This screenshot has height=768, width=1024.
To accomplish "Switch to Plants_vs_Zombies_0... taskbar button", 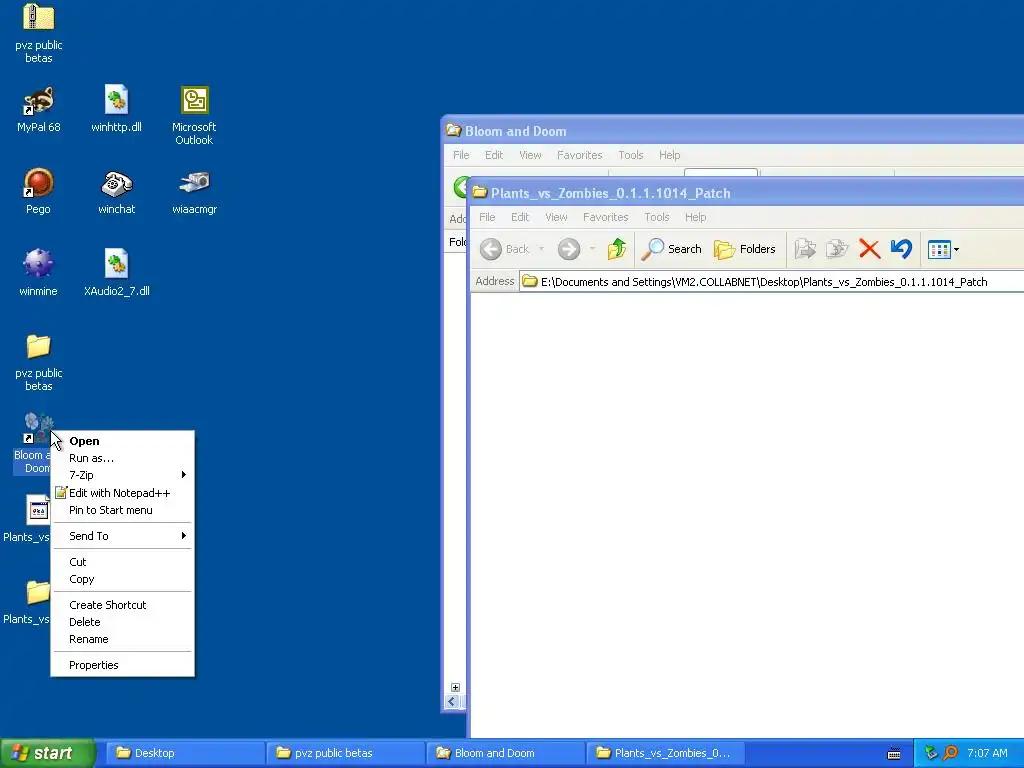I will (665, 753).
